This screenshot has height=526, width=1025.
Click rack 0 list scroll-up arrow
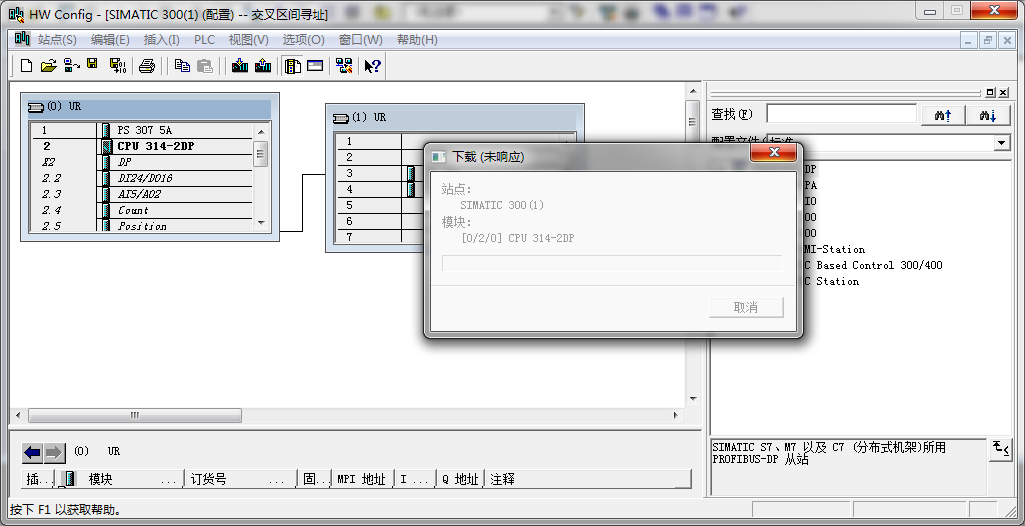261,131
